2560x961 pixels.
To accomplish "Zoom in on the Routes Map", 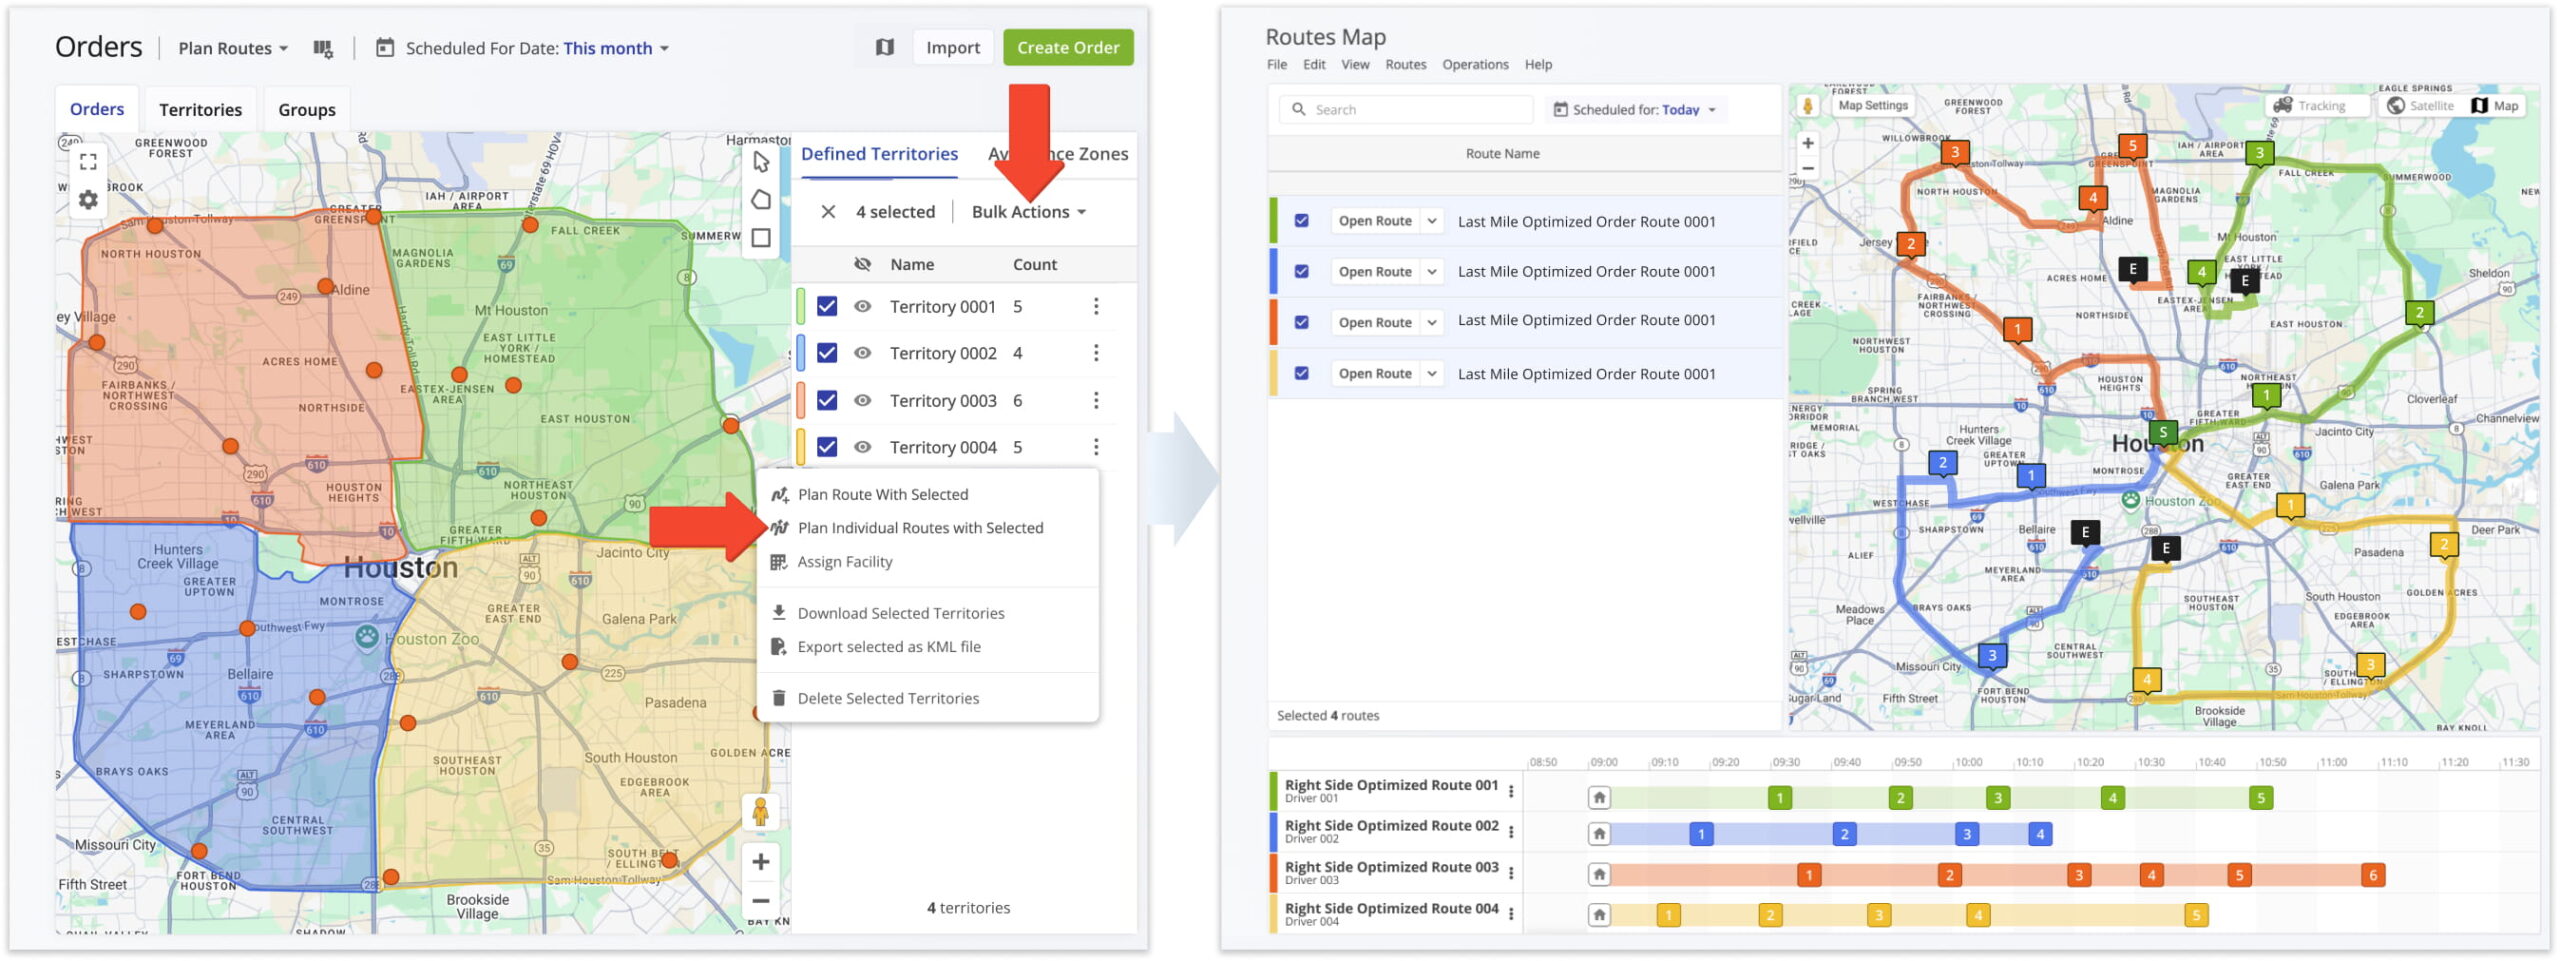I will tap(1808, 143).
